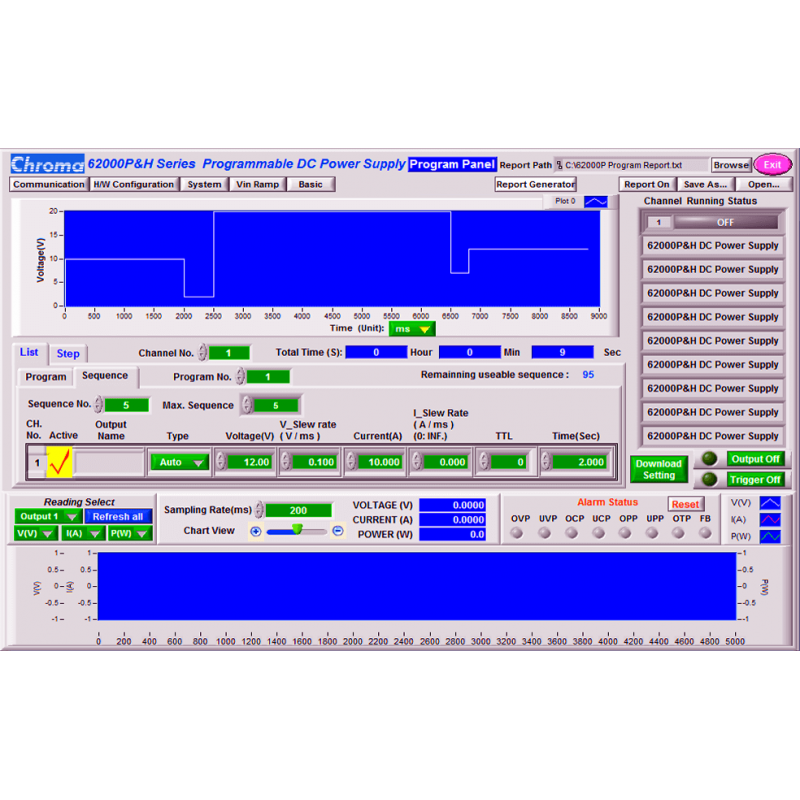Adjust the Sequence No. stepper arrows
Viewport: 800px width, 800px height.
(x=98, y=405)
